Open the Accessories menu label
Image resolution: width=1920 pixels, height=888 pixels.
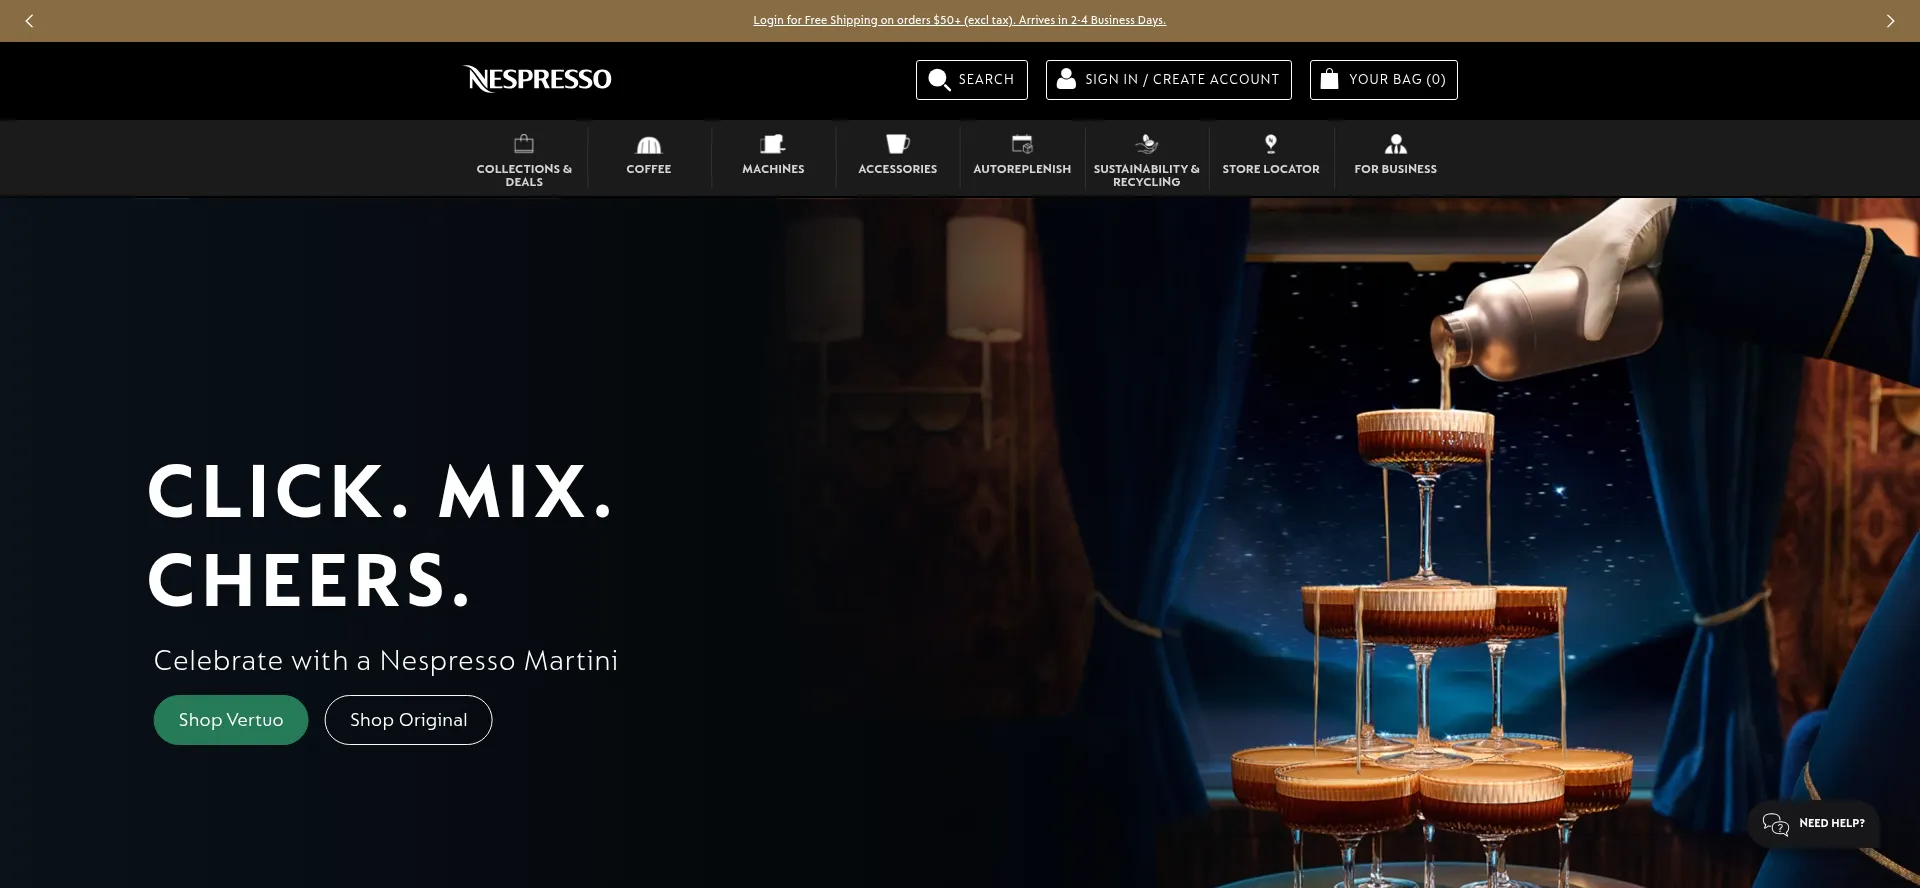[898, 169]
